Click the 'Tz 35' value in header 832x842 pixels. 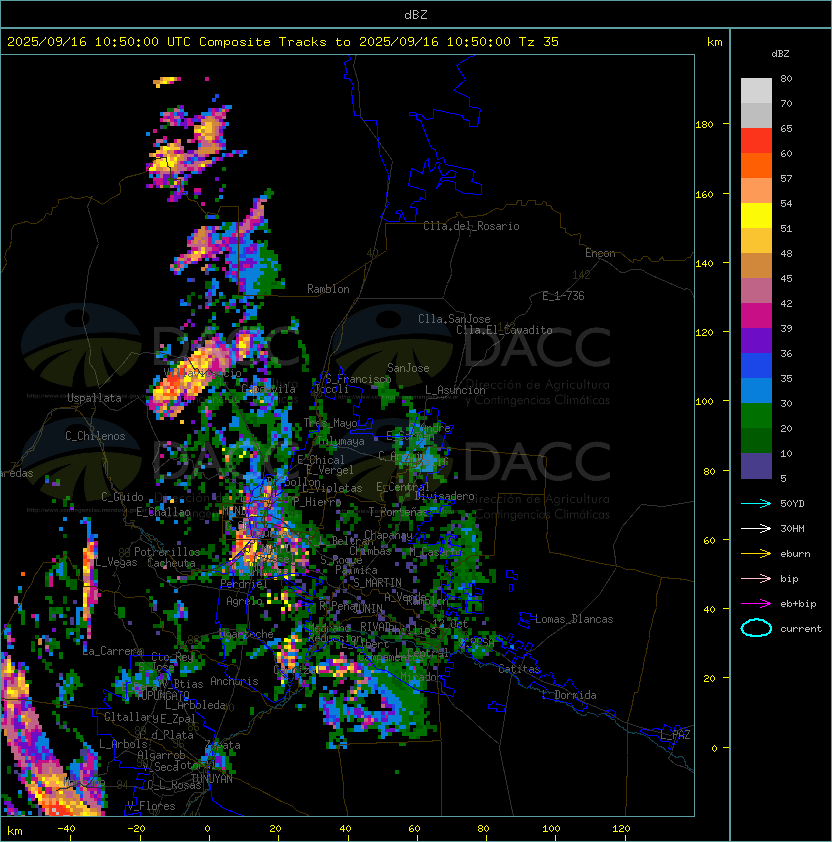tap(539, 42)
